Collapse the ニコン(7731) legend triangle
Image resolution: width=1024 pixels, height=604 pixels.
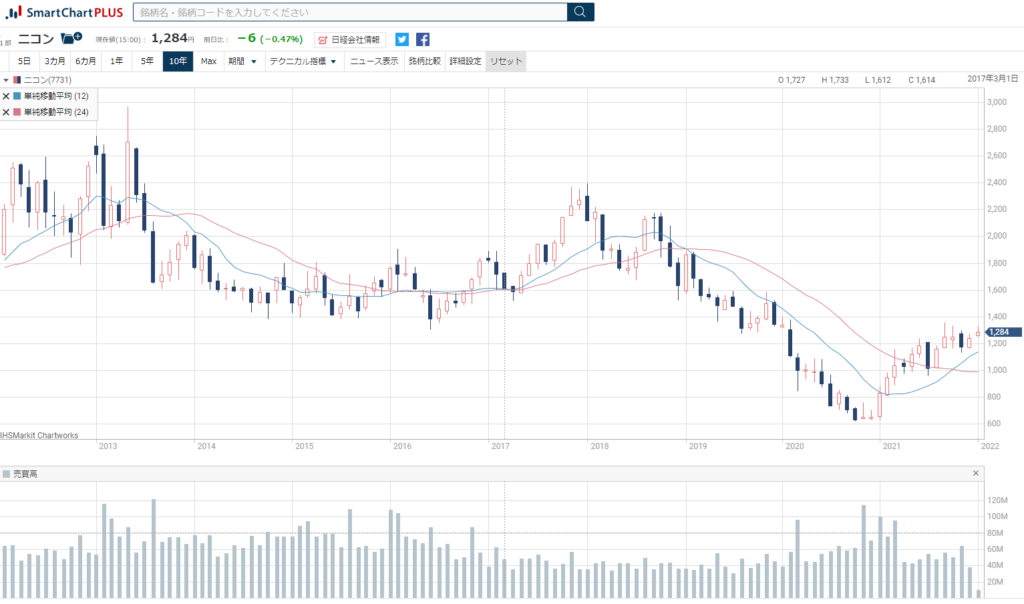[x=6, y=79]
